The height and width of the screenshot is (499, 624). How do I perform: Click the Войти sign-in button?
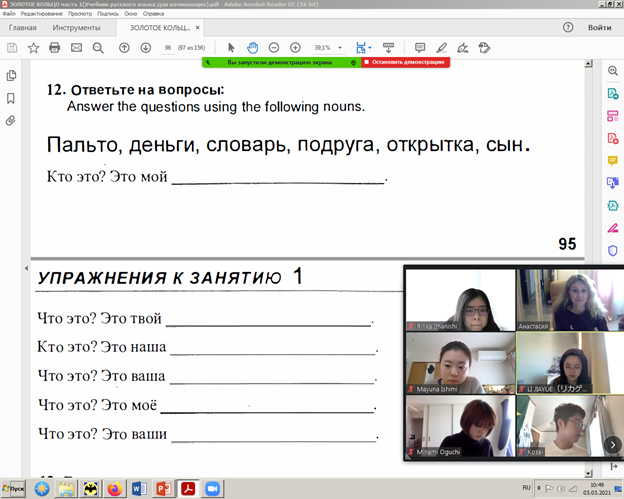[x=600, y=28]
